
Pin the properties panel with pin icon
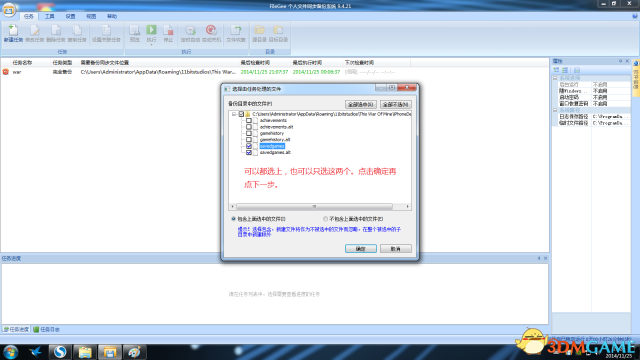[x=620, y=61]
